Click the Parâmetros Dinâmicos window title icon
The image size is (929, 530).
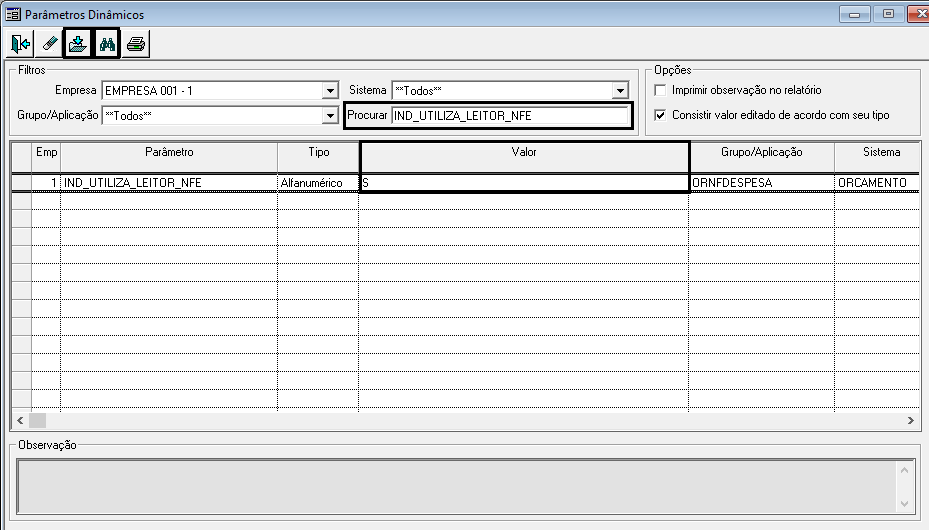pyautogui.click(x=12, y=14)
